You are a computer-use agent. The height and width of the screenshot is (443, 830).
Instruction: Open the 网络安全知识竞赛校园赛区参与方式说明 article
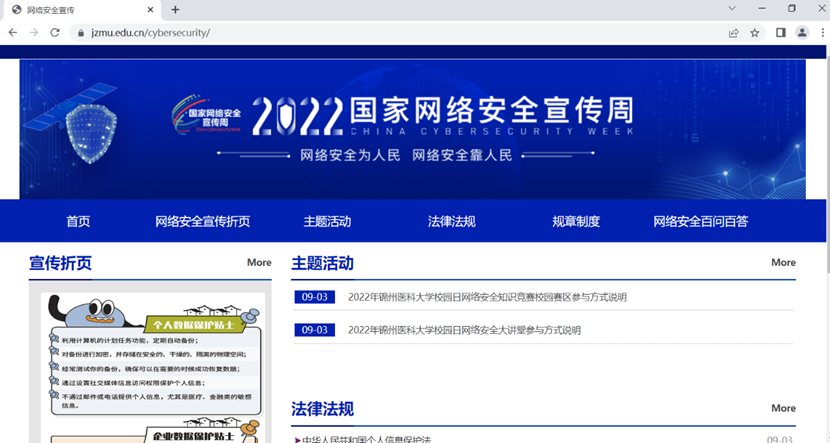click(487, 297)
